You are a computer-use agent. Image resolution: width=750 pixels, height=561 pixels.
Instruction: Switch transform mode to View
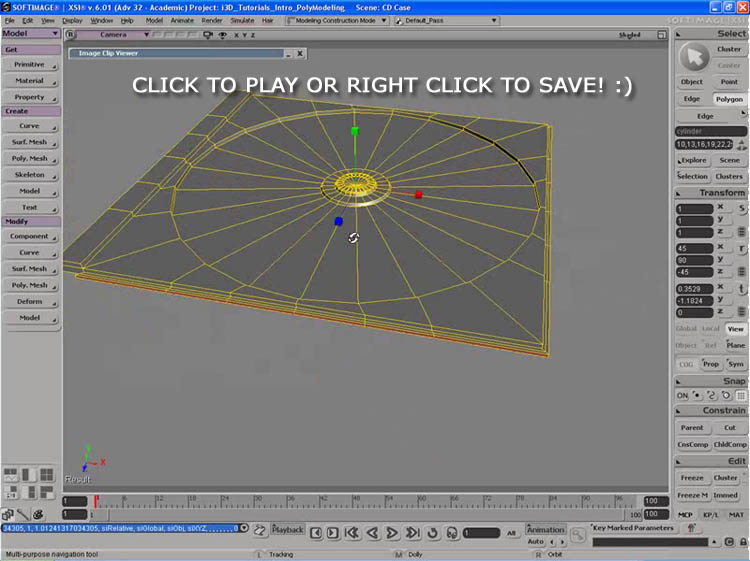735,328
